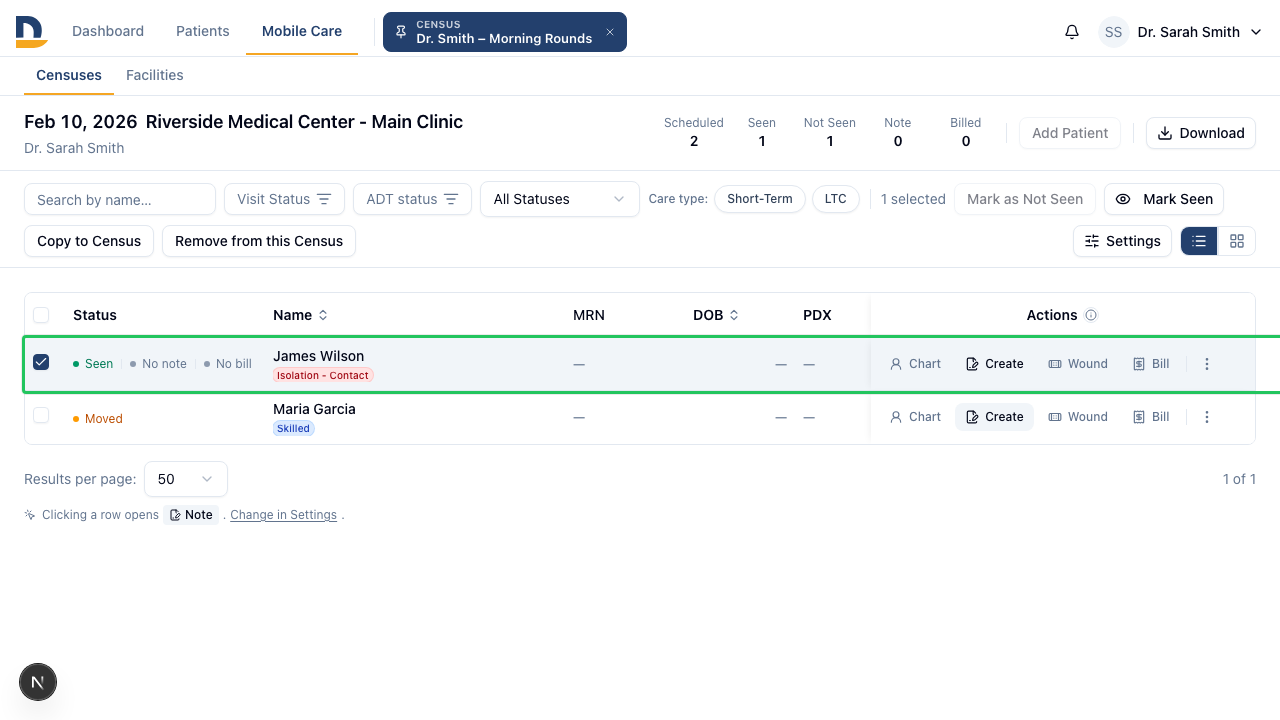Click the Mark Seen button

click(1164, 199)
